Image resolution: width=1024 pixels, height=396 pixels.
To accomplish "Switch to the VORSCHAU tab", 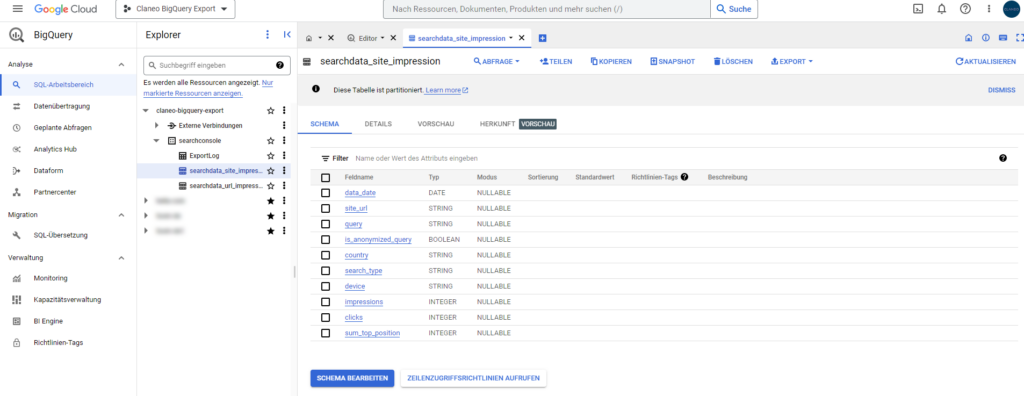I will (436, 124).
